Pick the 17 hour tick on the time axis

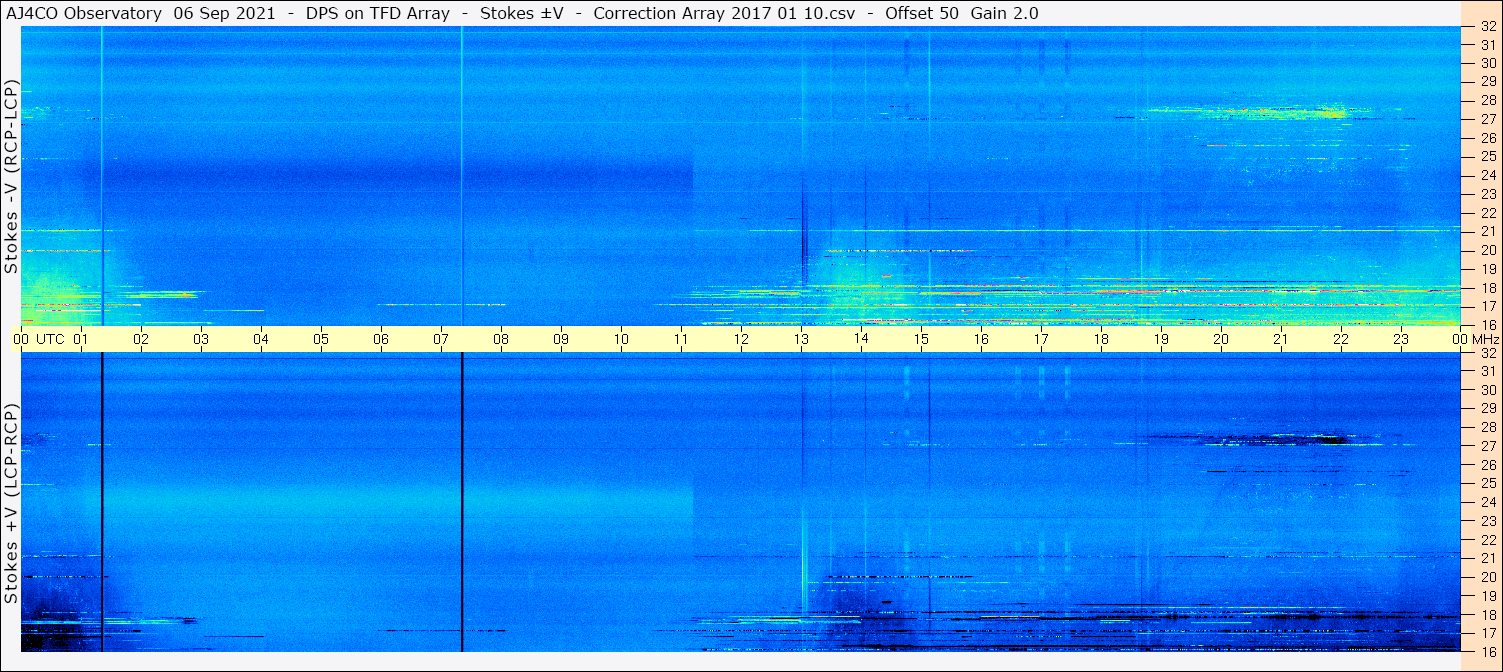point(1041,339)
